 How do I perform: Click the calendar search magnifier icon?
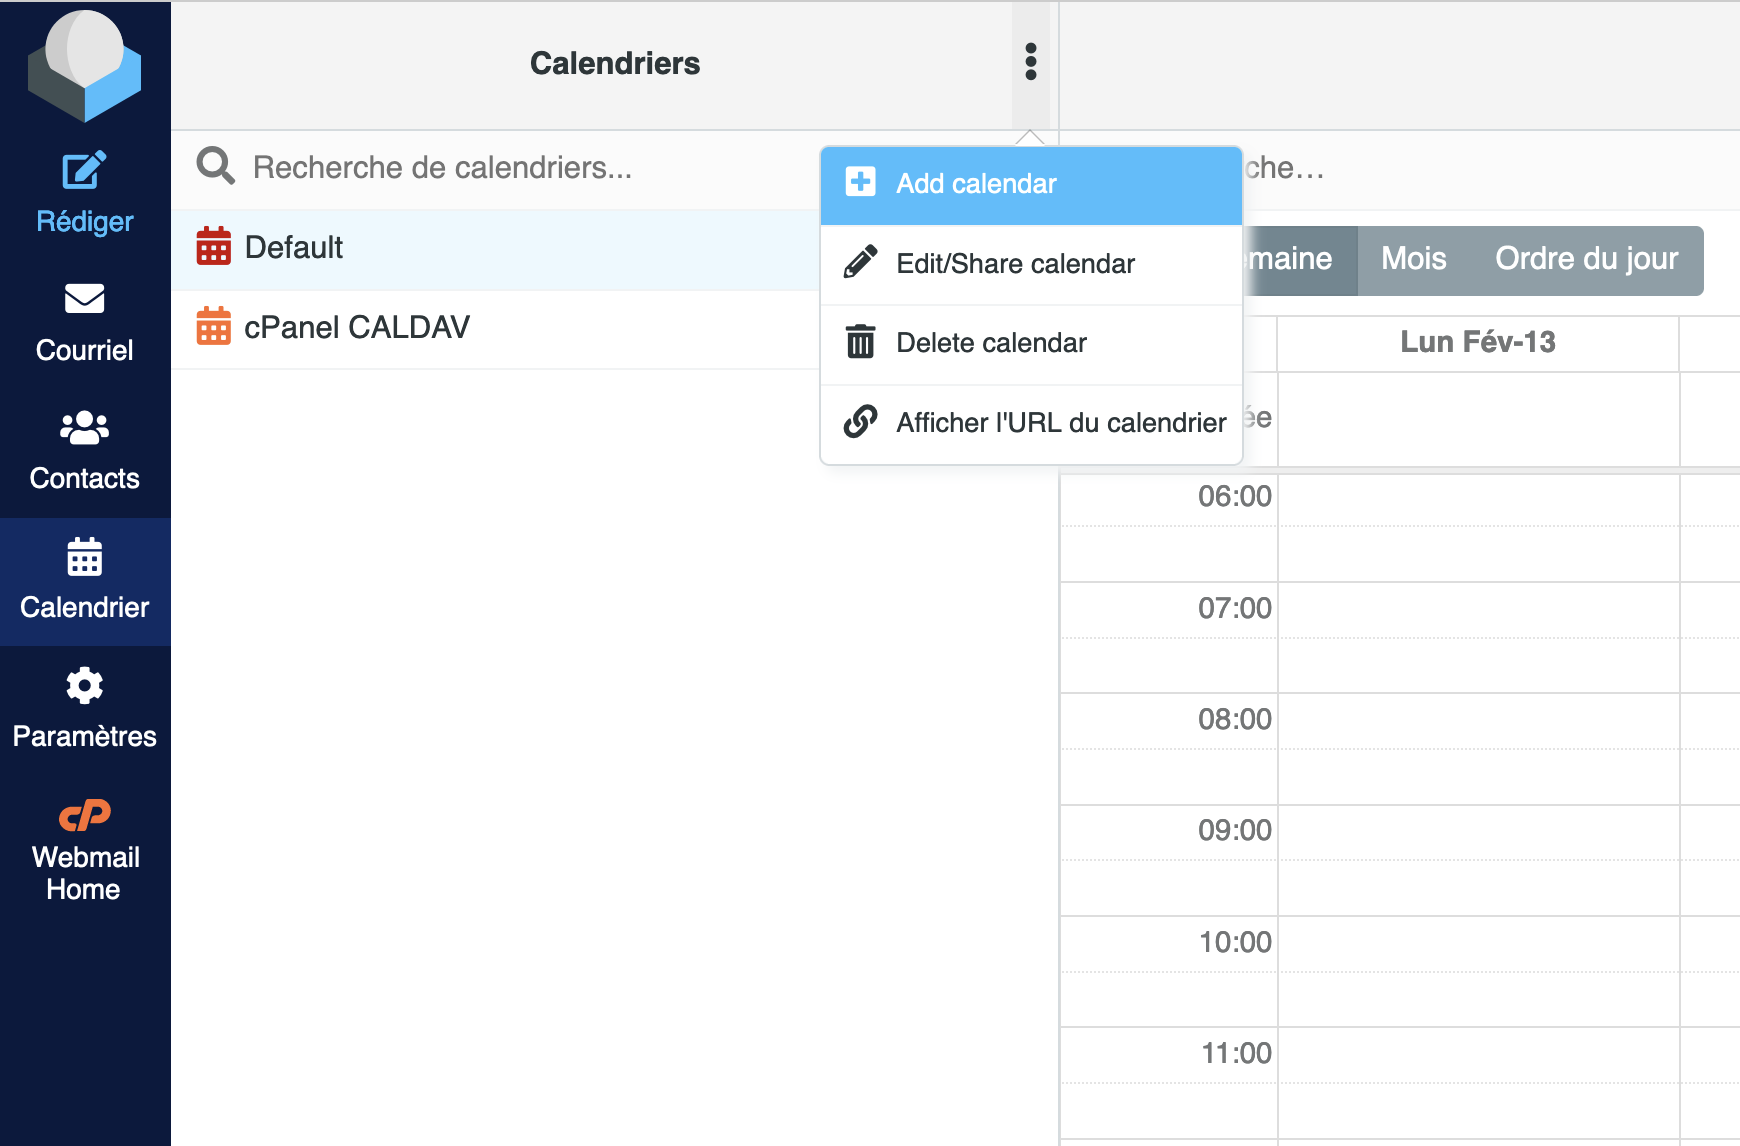pos(215,166)
